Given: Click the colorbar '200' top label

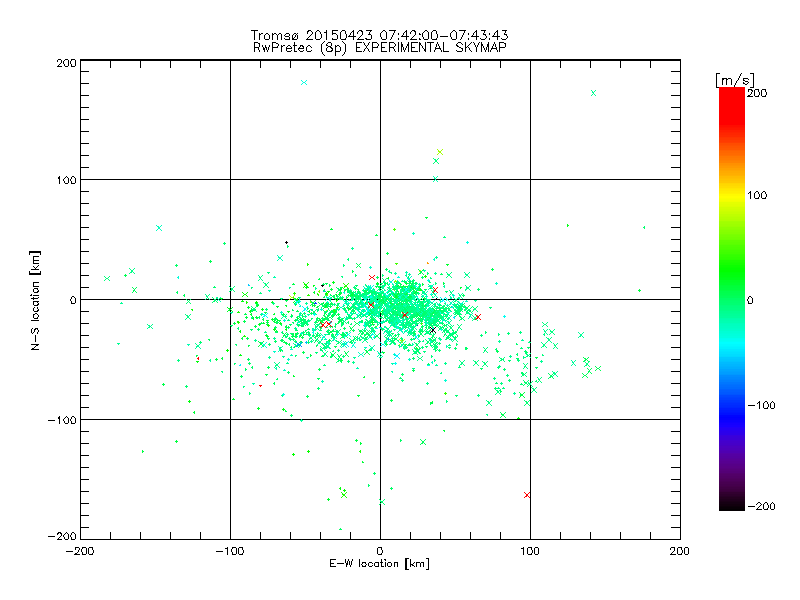Looking at the screenshot, I should pyautogui.click(x=757, y=93).
